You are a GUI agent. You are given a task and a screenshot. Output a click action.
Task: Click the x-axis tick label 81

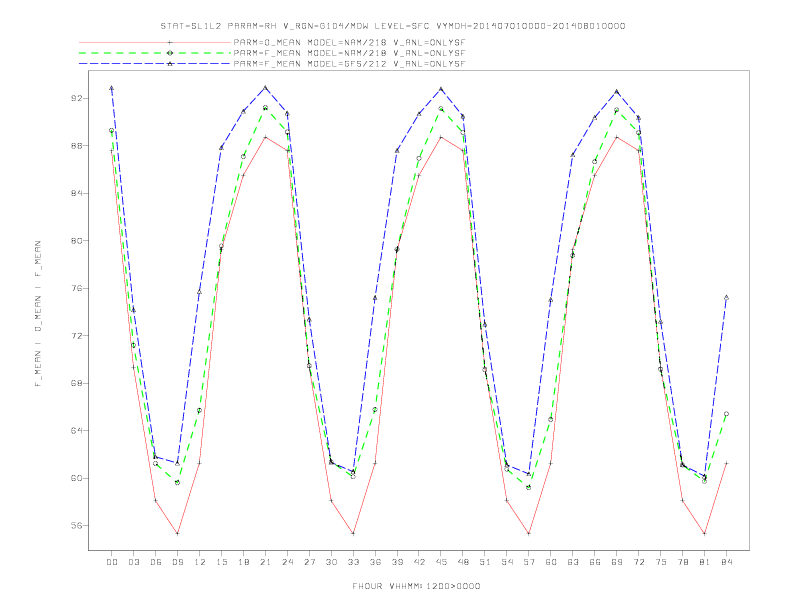tap(705, 562)
